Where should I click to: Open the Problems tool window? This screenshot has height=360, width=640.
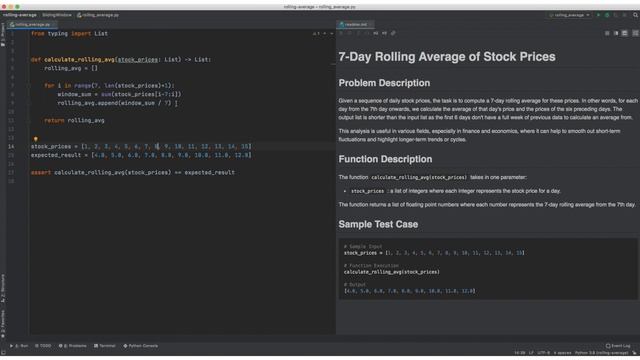73,346
